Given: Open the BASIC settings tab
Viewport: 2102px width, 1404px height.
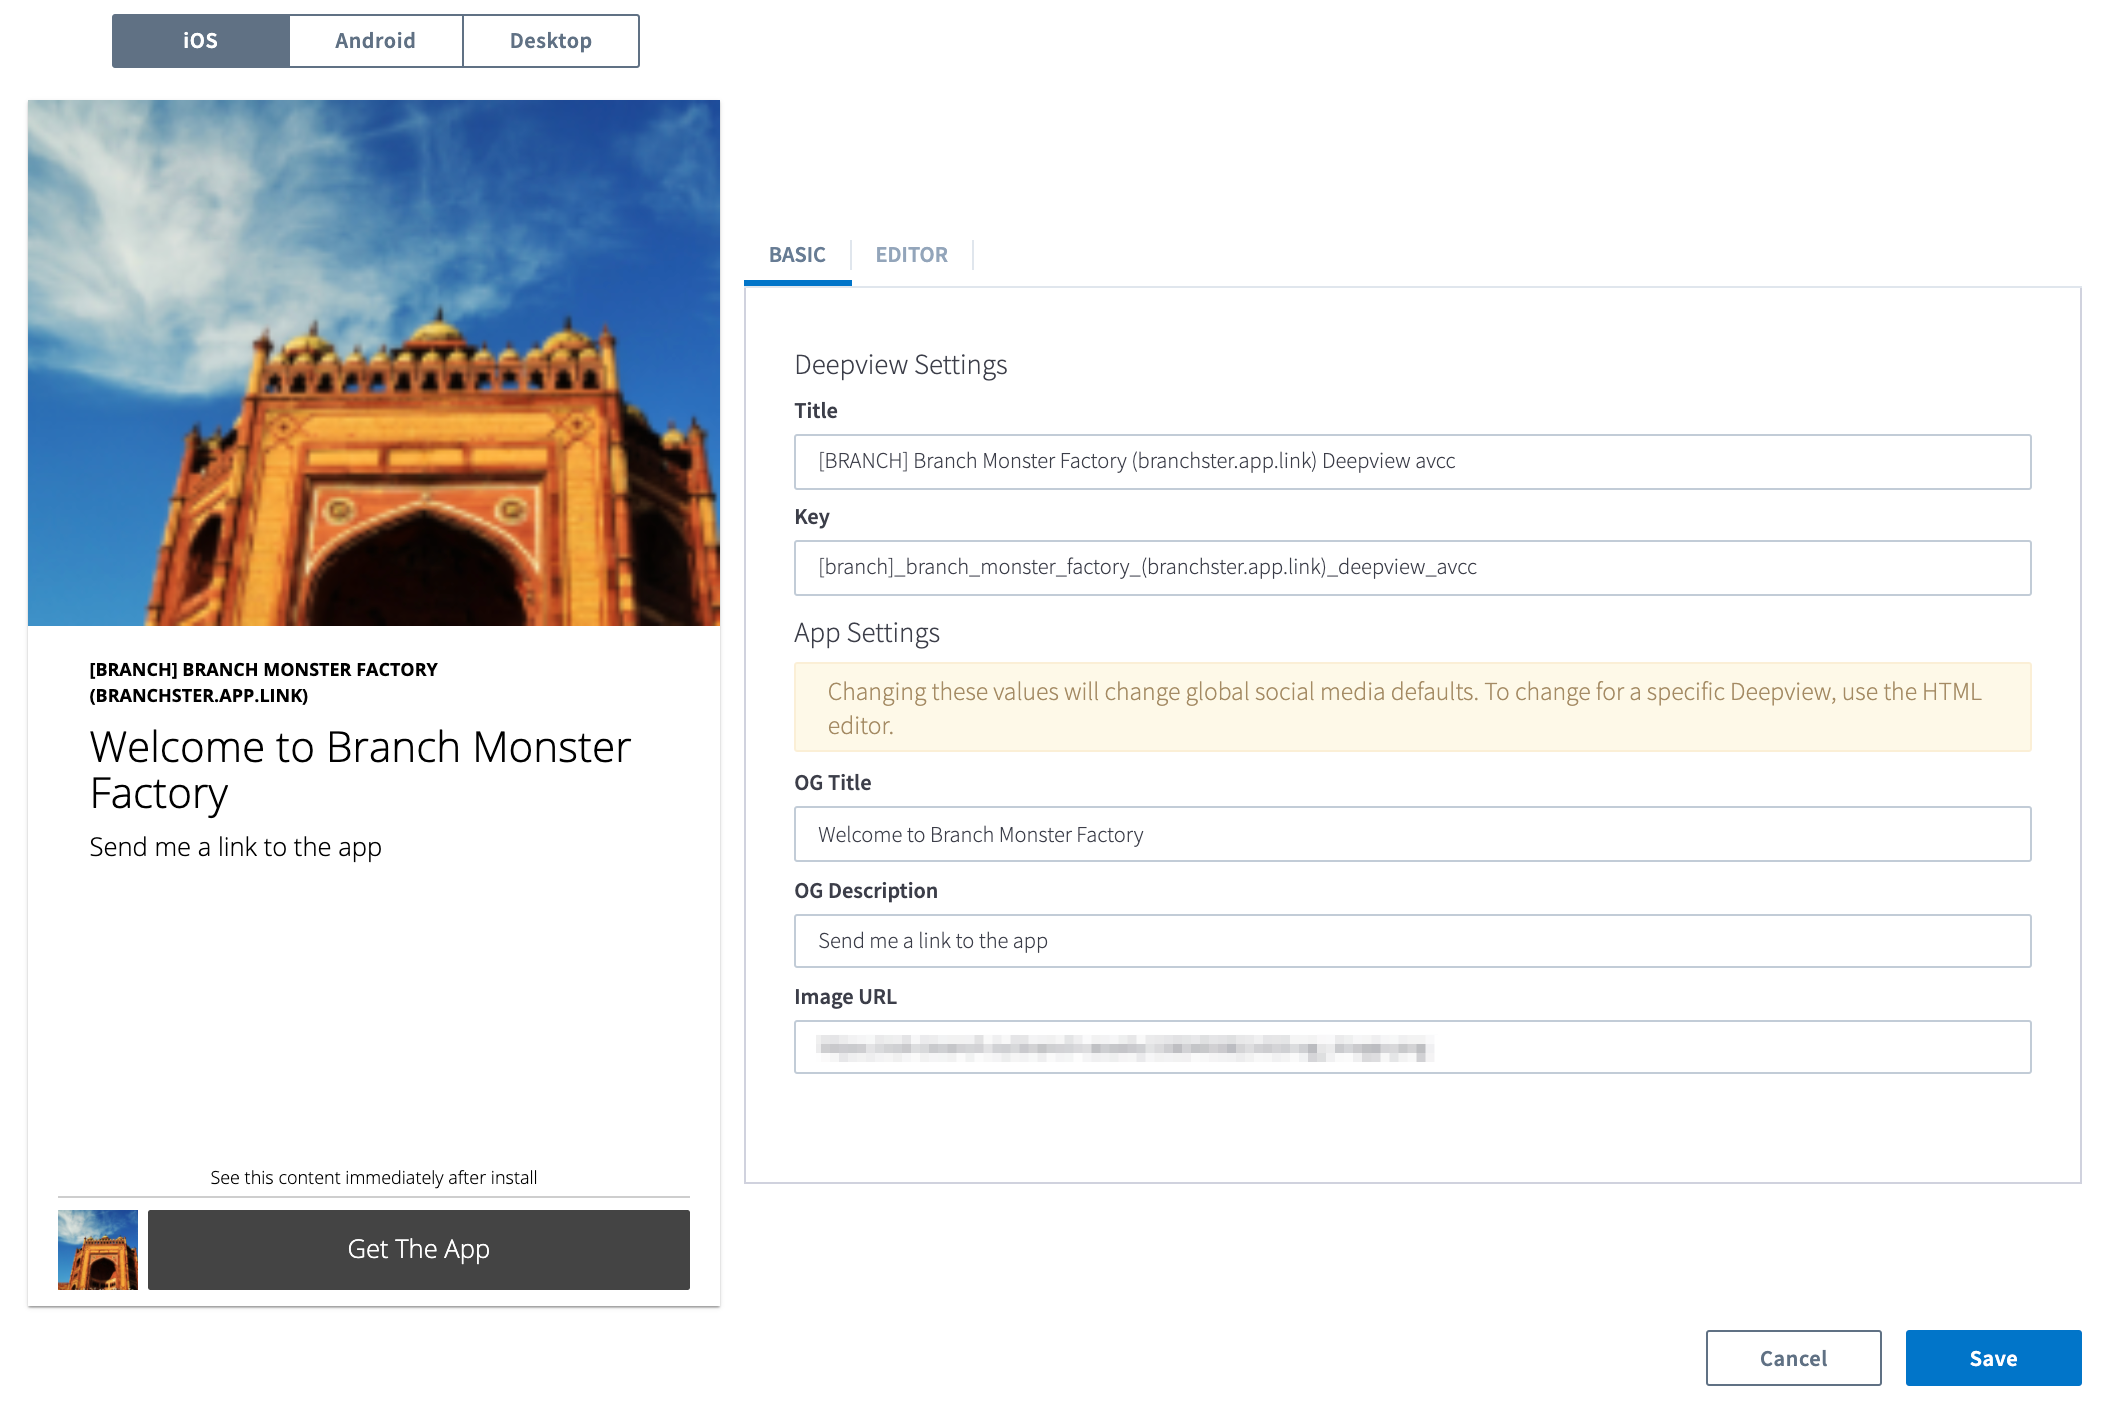Looking at the screenshot, I should 797,255.
